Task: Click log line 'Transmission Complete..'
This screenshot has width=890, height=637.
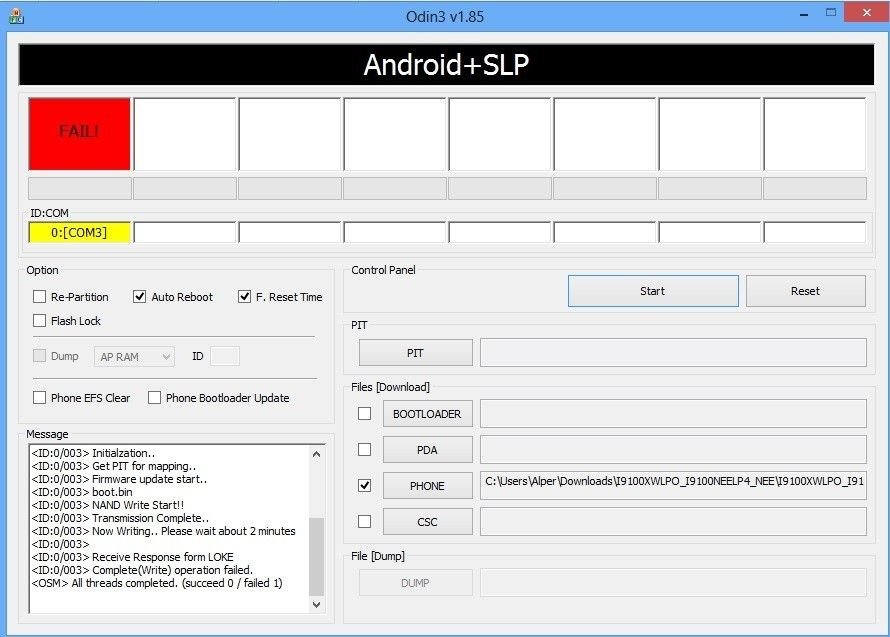Action: pos(120,518)
